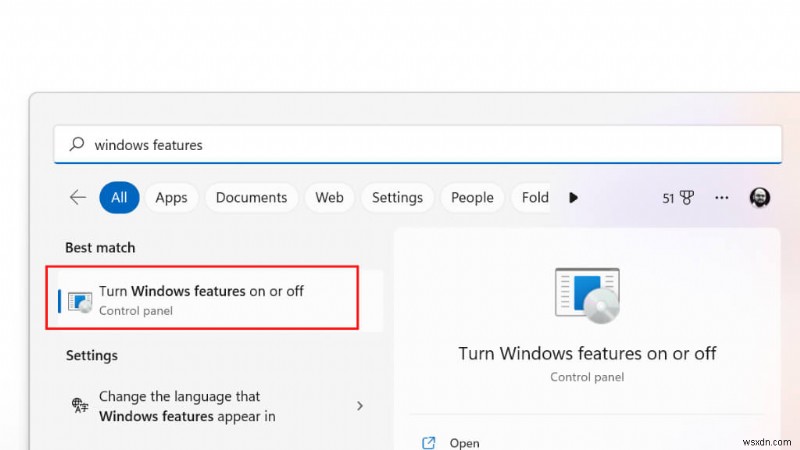Select the partially shown Fold filter
The height and width of the screenshot is (450, 800).
point(531,197)
